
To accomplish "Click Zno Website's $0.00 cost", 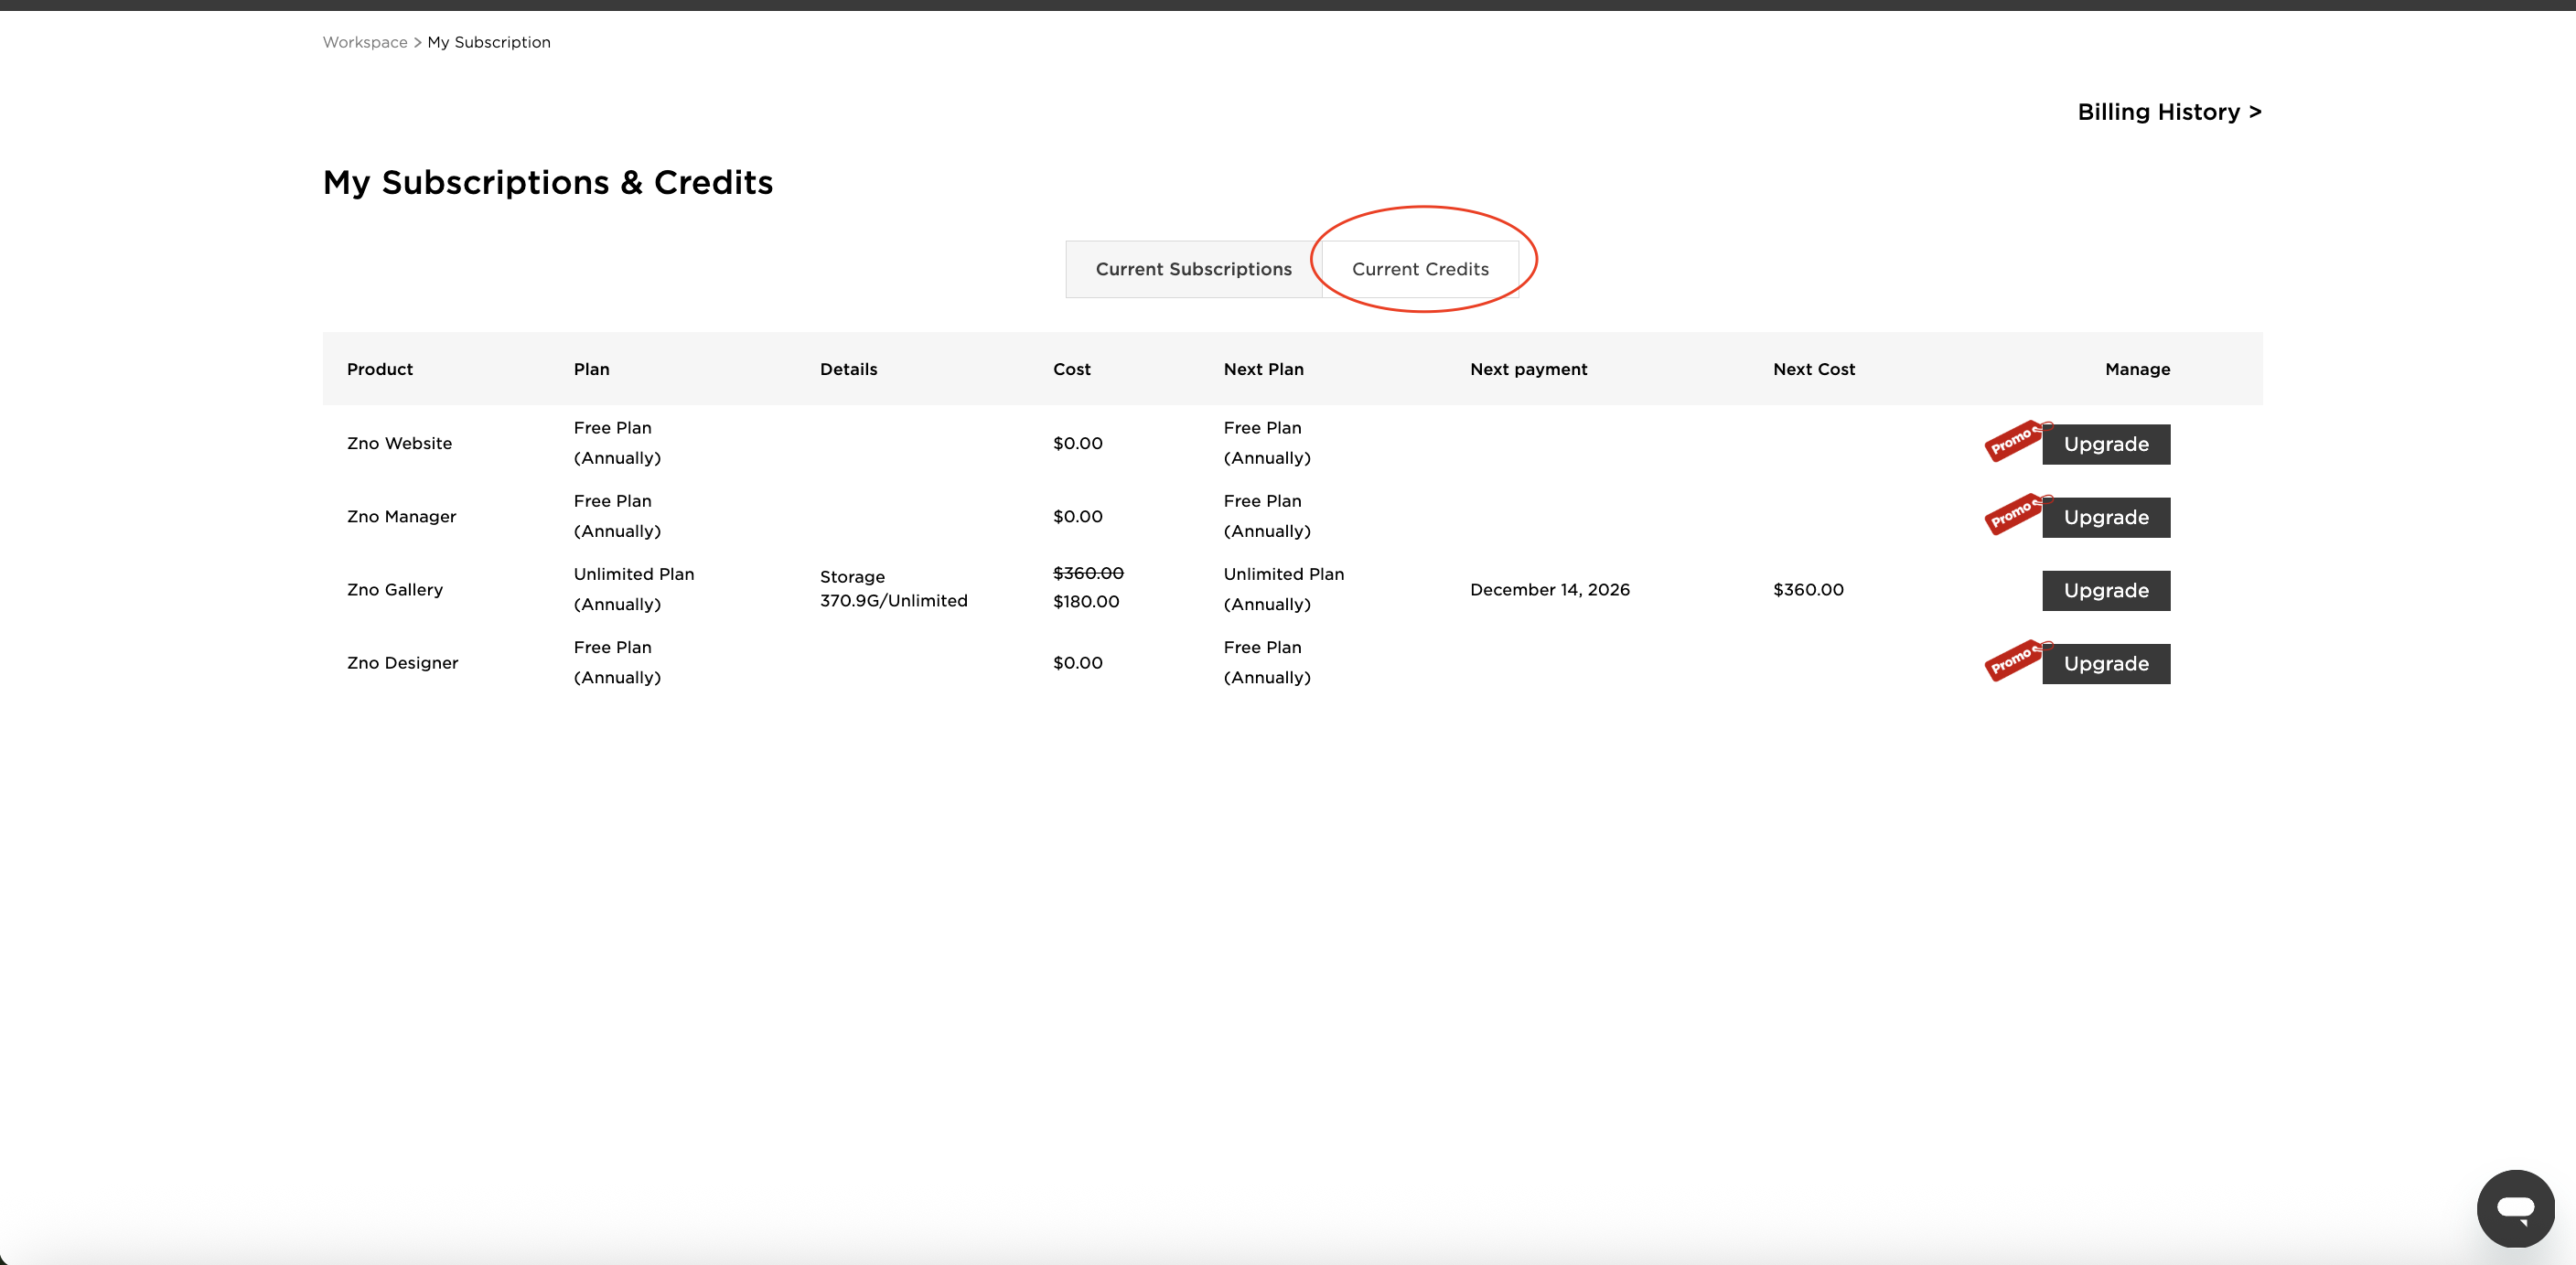I will point(1078,443).
